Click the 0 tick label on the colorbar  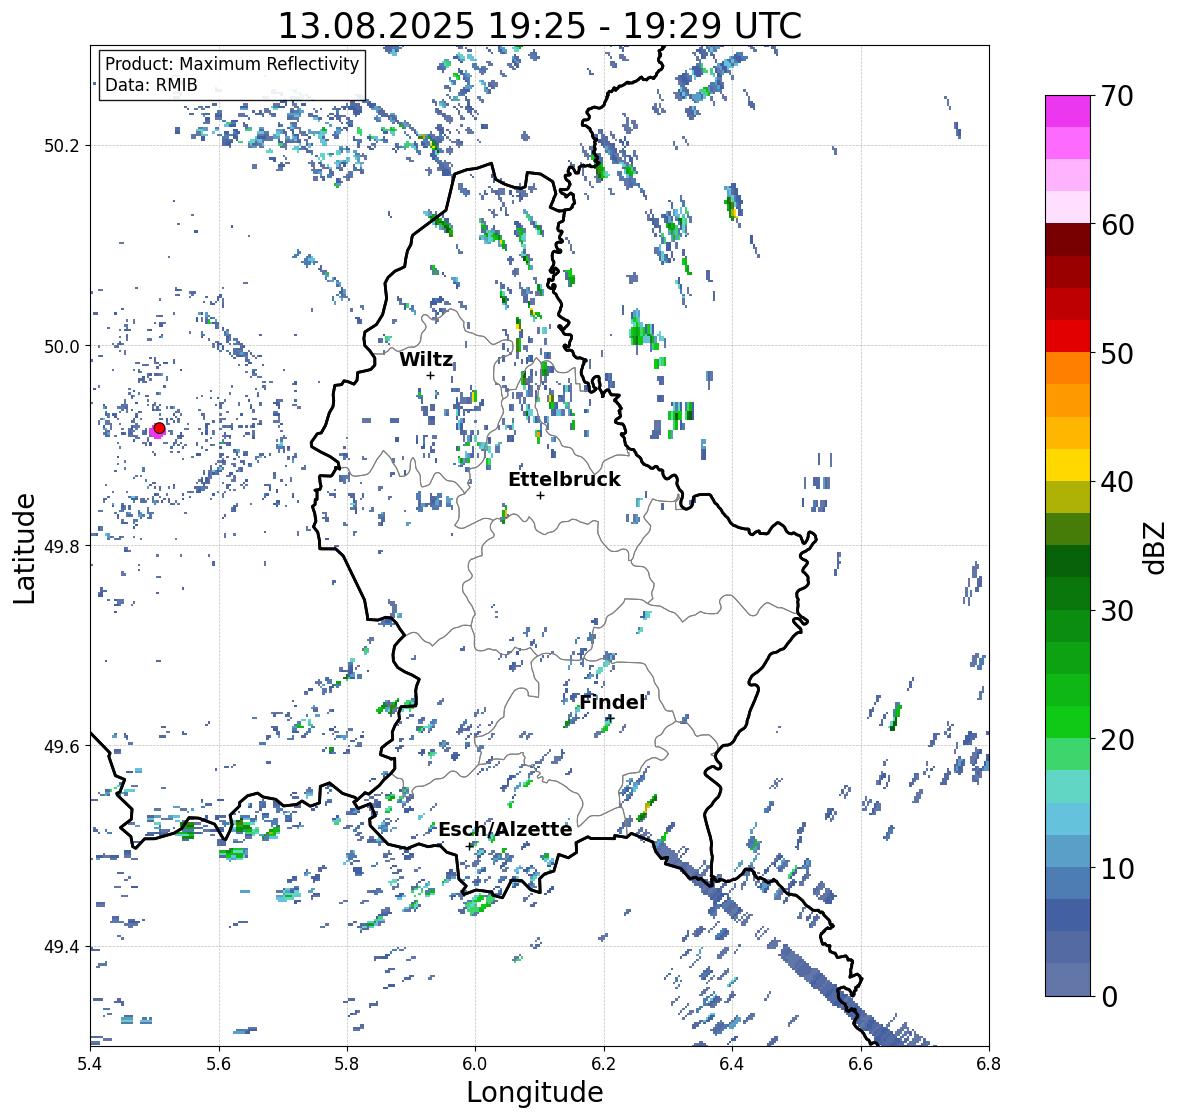coord(1109,997)
